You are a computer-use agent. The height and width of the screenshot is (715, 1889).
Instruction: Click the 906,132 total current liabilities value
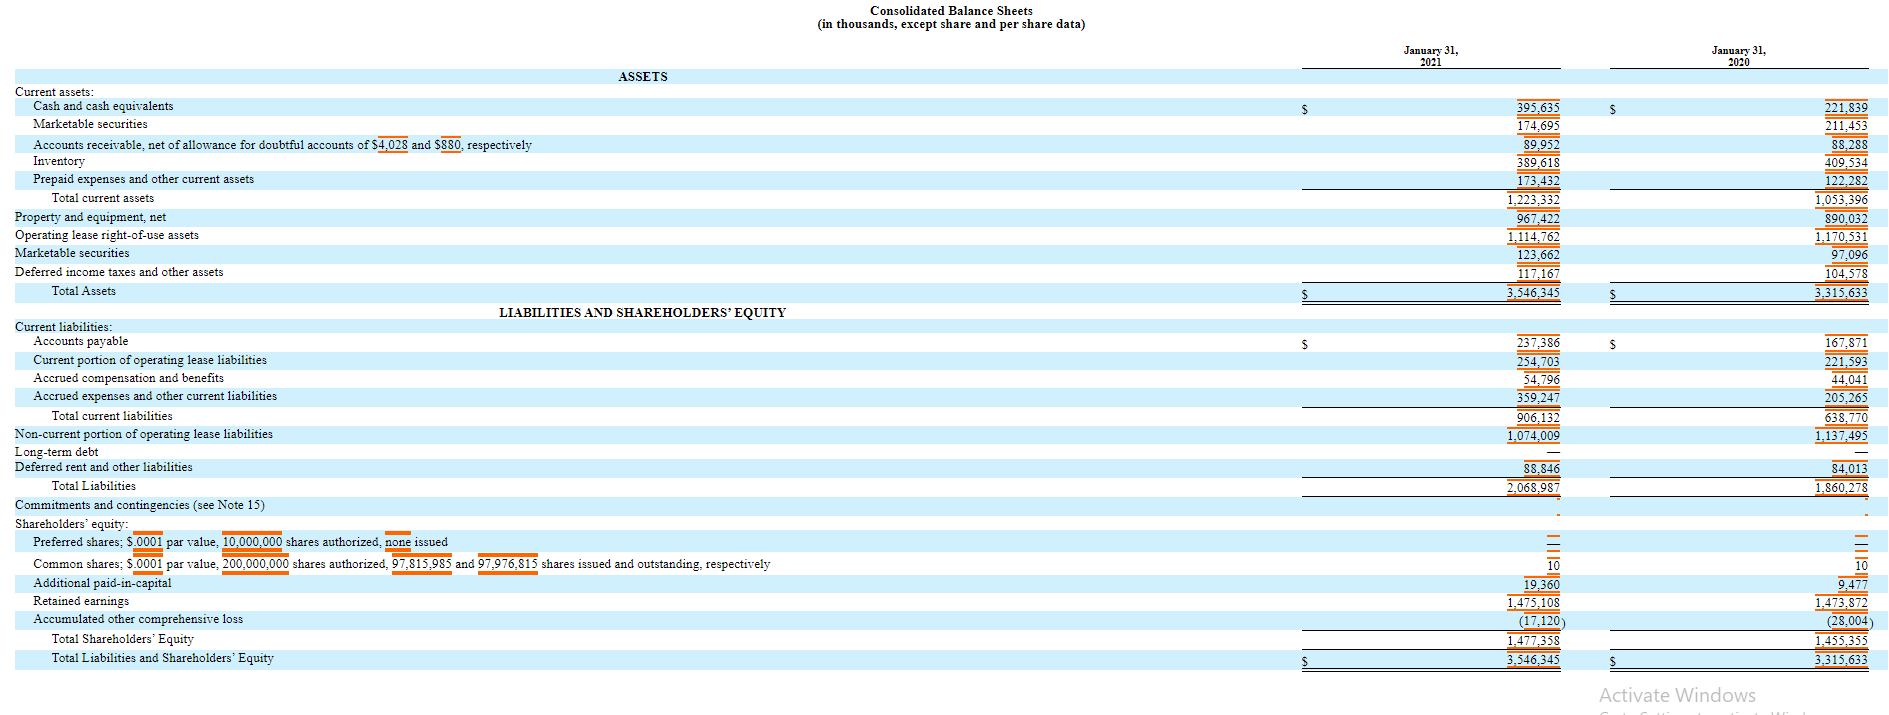point(1538,418)
